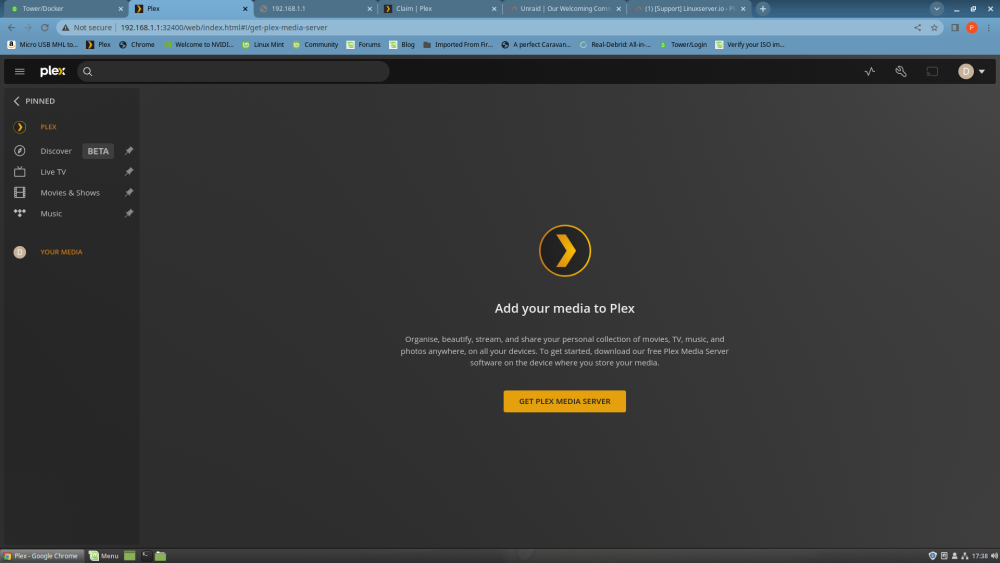The width and height of the screenshot is (1000, 563).
Task: Click the volume tray icon
Action: [994, 556]
